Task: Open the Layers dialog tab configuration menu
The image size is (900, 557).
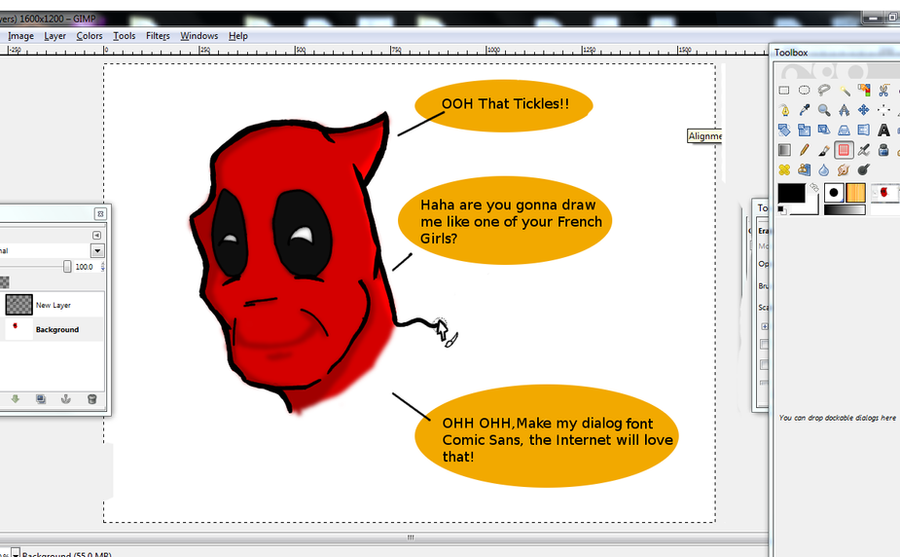Action: tap(96, 235)
